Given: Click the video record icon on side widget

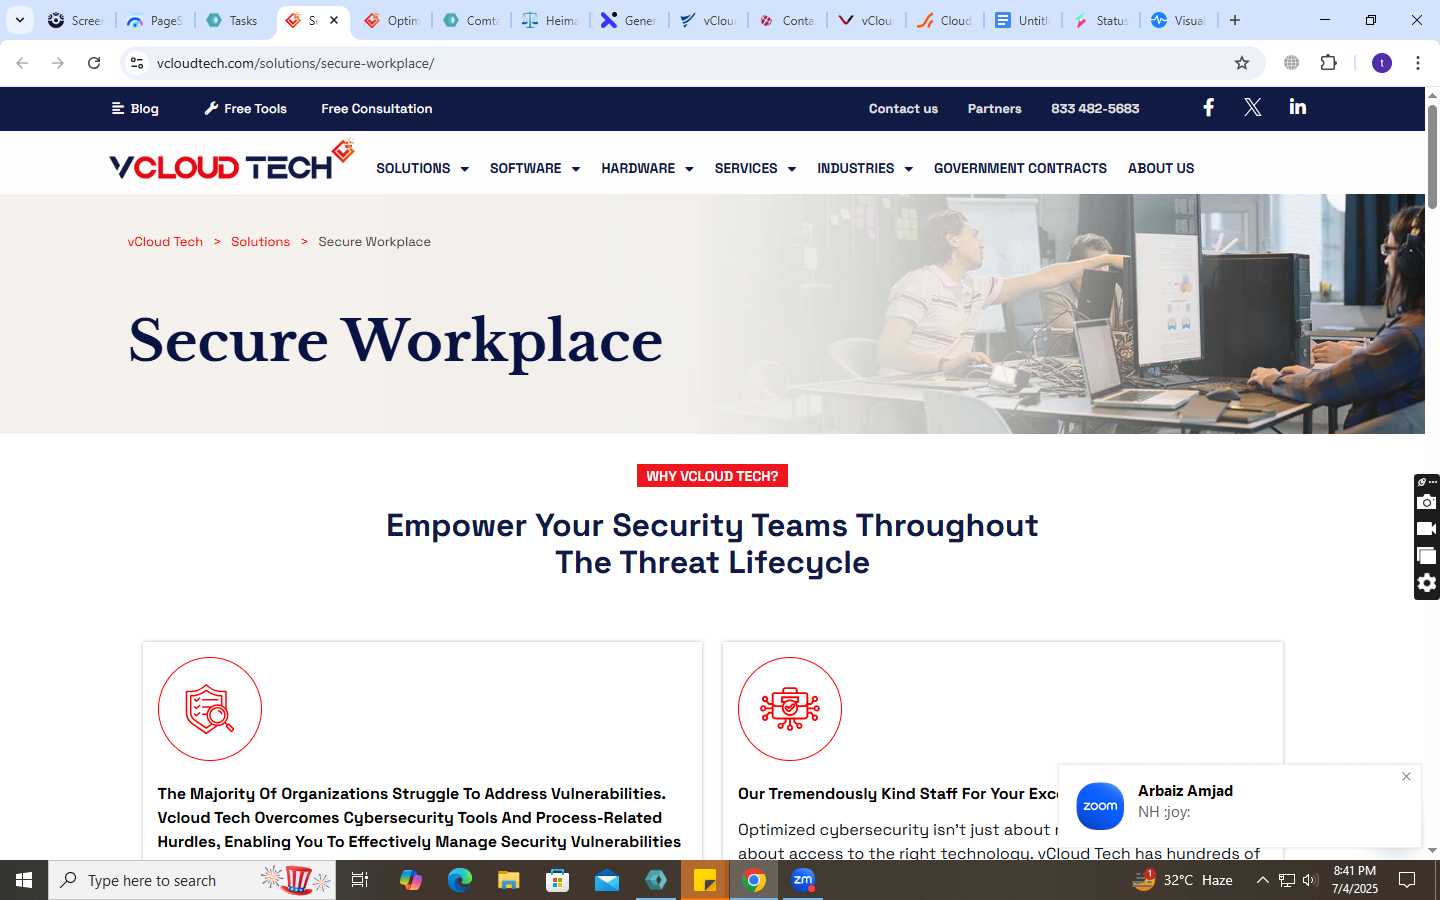Looking at the screenshot, I should click(1427, 528).
